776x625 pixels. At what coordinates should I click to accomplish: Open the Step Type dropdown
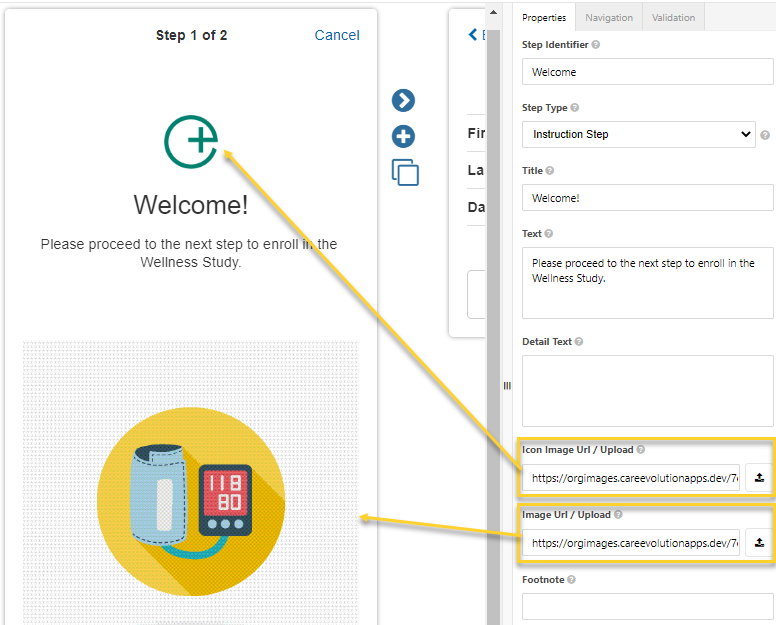point(639,134)
